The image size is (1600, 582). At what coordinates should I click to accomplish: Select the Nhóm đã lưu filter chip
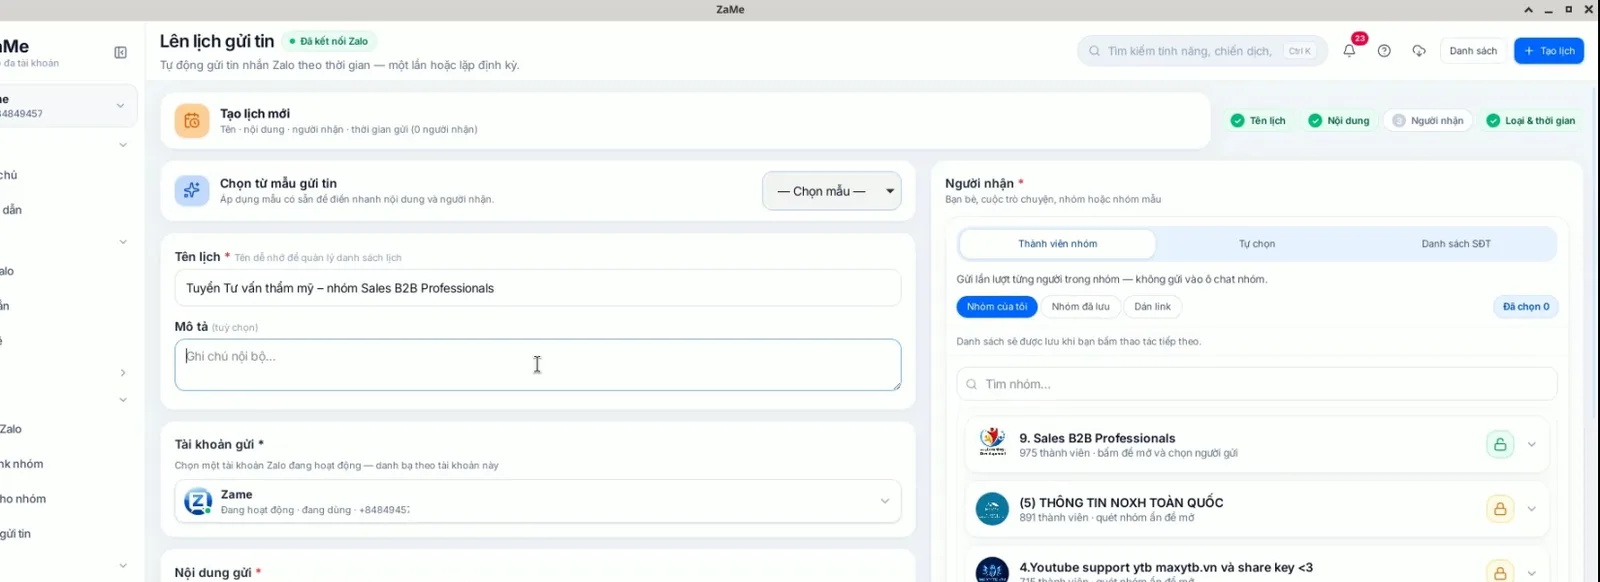[x=1080, y=307]
